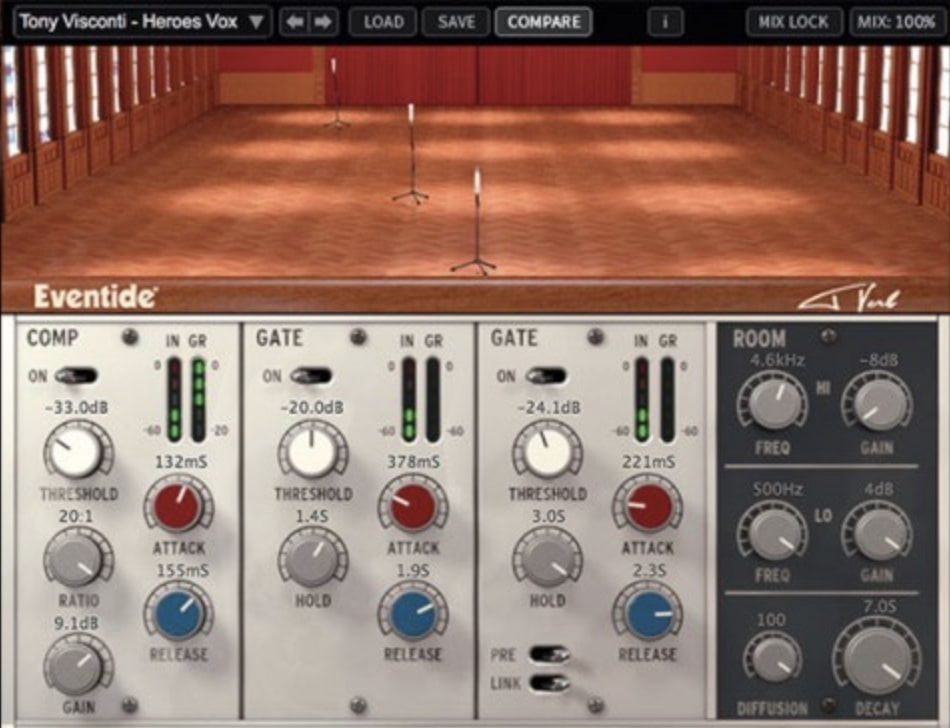Toggle the second GATE ON switch
This screenshot has height=728, width=950.
pos(545,376)
